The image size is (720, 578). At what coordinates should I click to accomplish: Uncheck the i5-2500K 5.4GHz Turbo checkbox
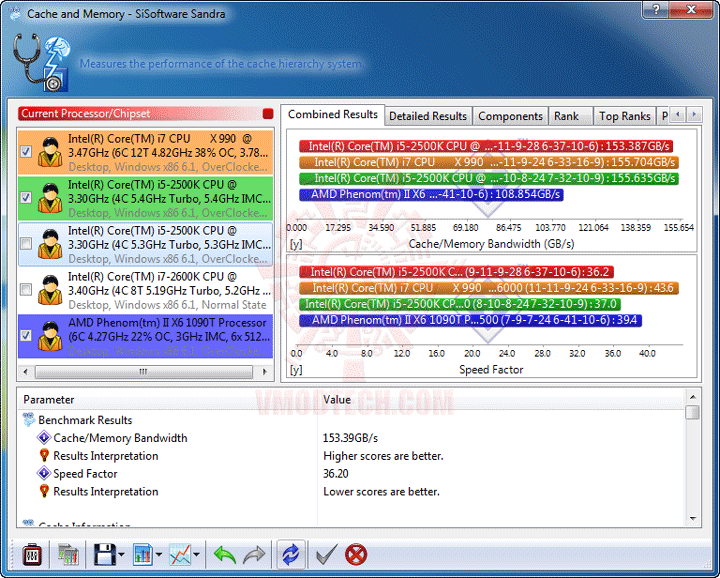pyautogui.click(x=26, y=197)
